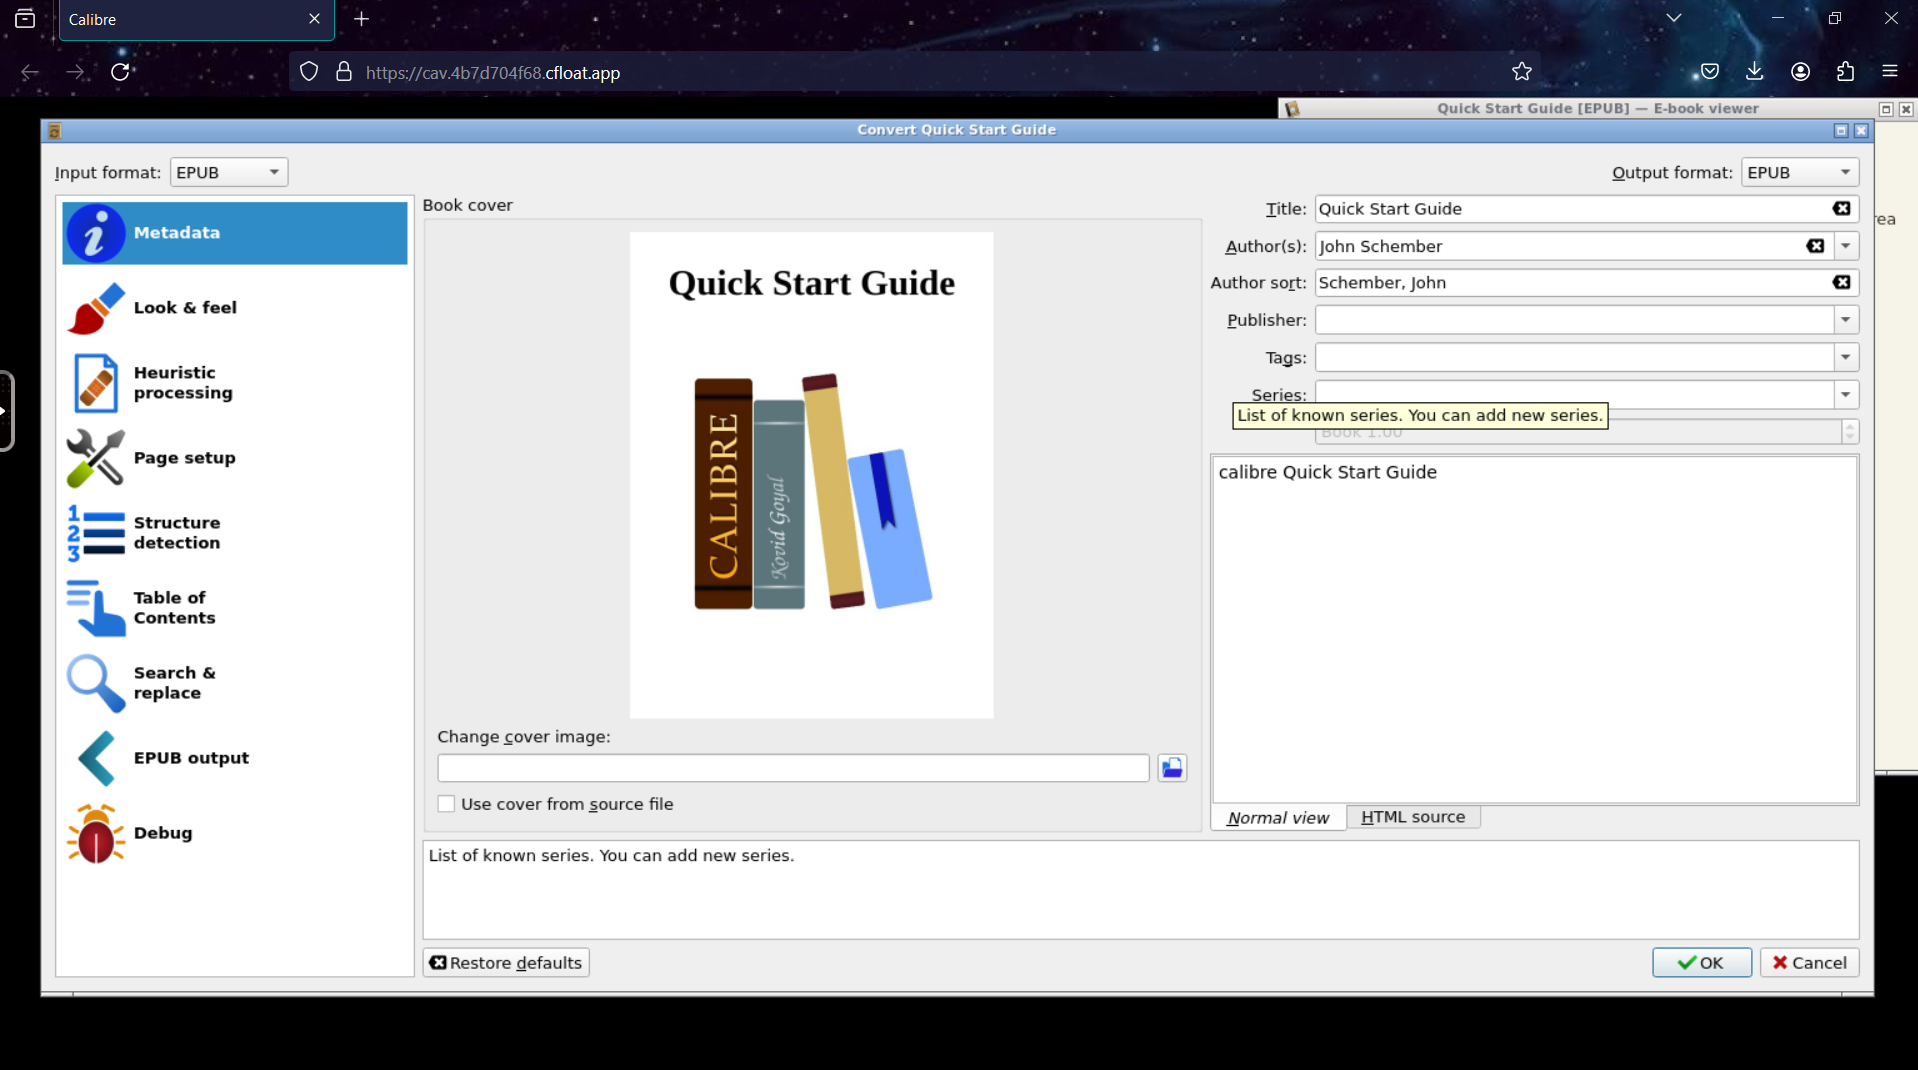Open the Heuristic processing section
Image resolution: width=1918 pixels, height=1070 pixels.
[x=235, y=383]
